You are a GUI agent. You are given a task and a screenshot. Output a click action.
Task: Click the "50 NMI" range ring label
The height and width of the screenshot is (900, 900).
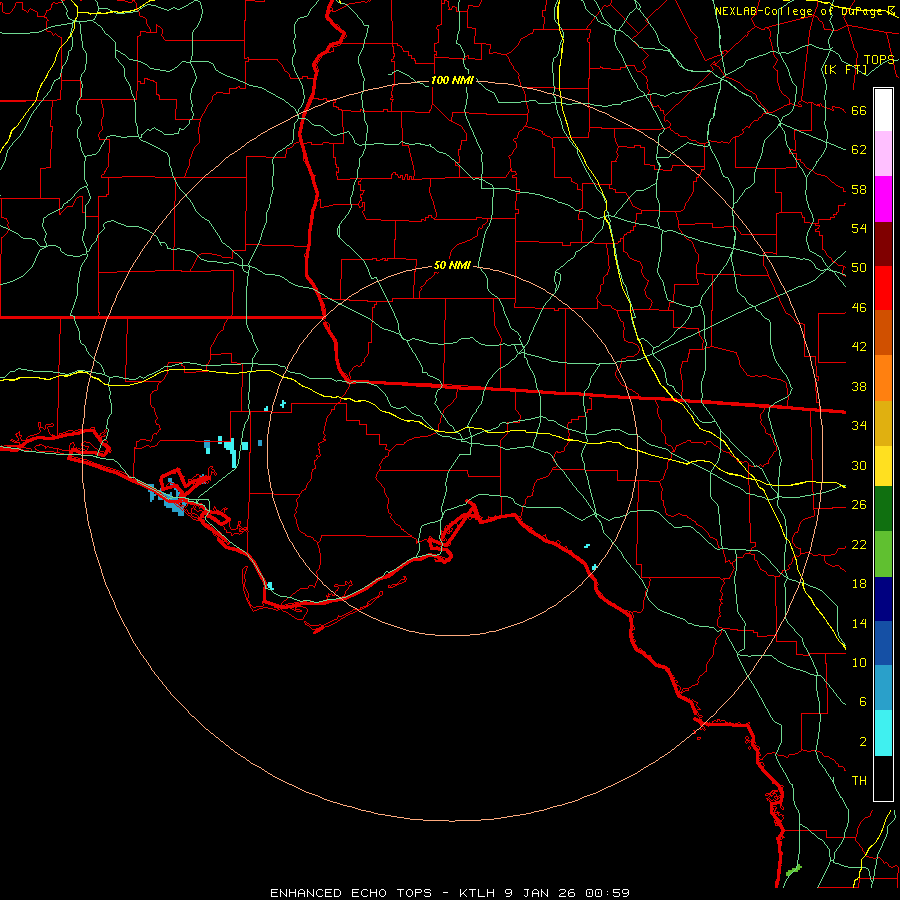click(x=452, y=265)
